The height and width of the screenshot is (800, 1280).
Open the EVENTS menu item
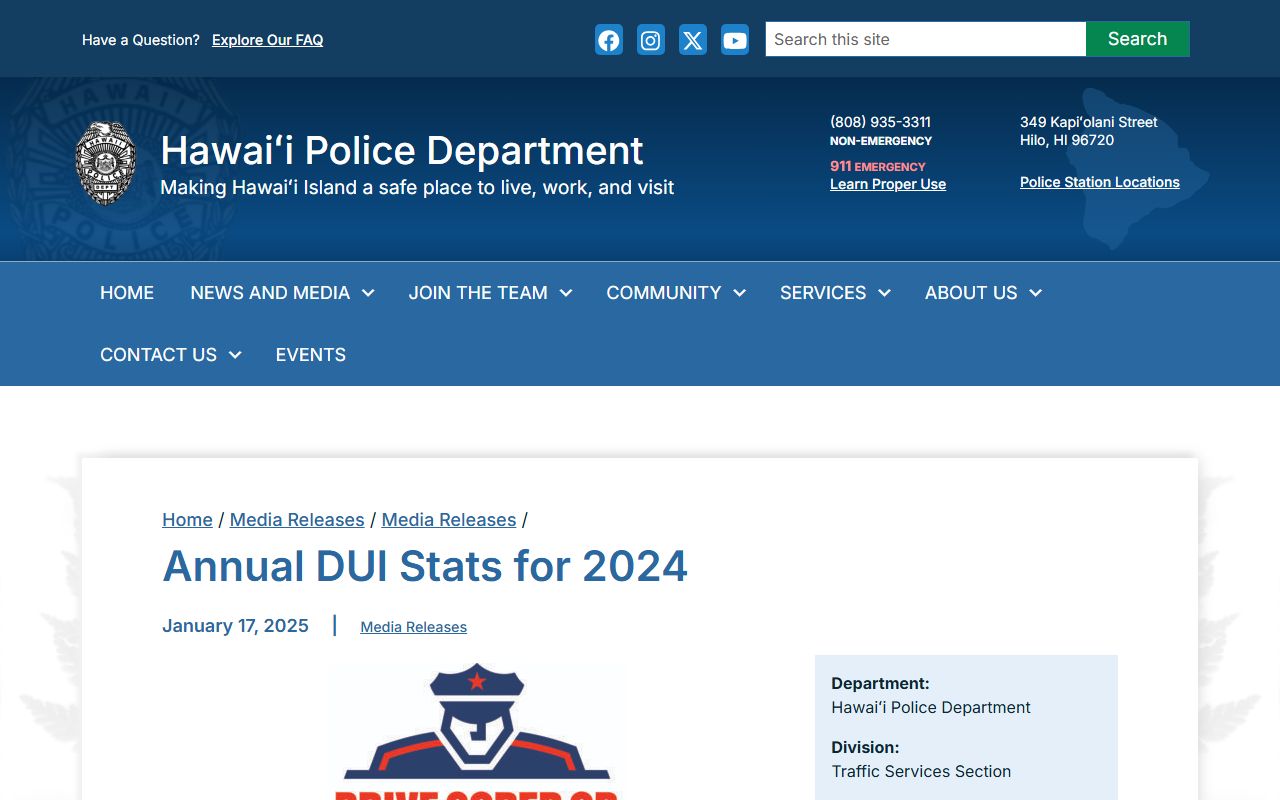(x=311, y=355)
